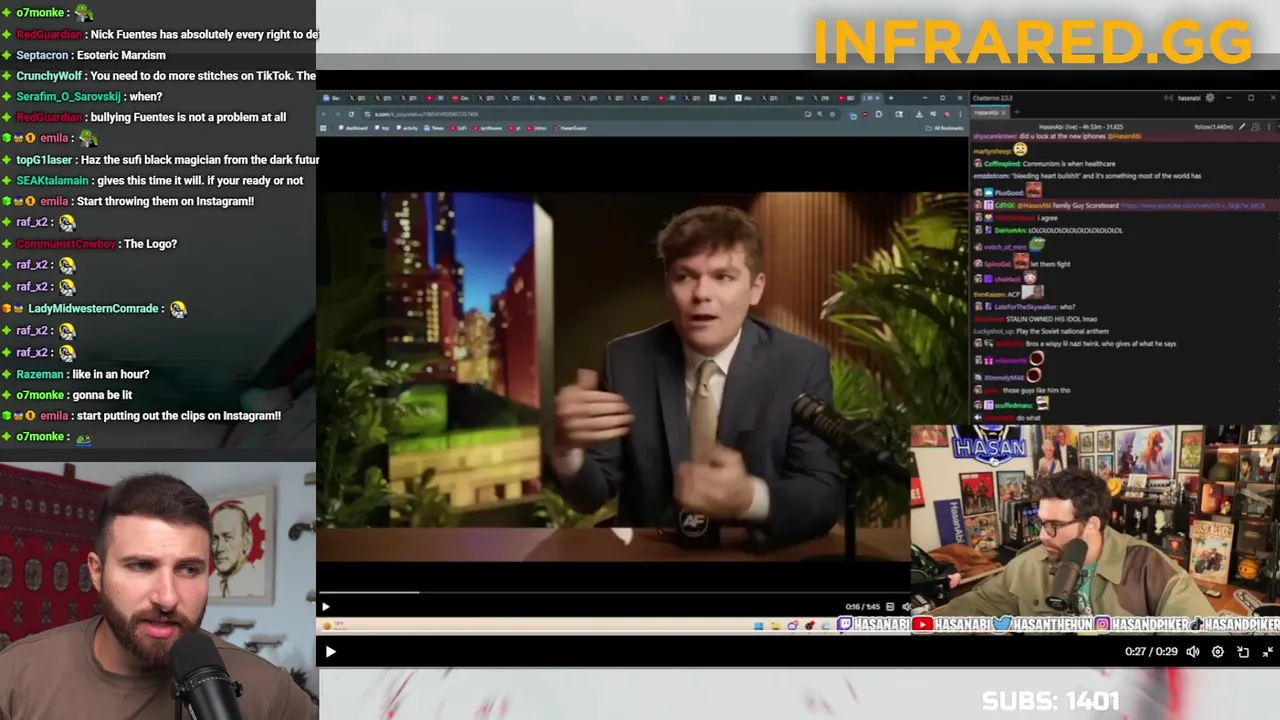Open the Windows Start menu in taskbar

[759, 626]
